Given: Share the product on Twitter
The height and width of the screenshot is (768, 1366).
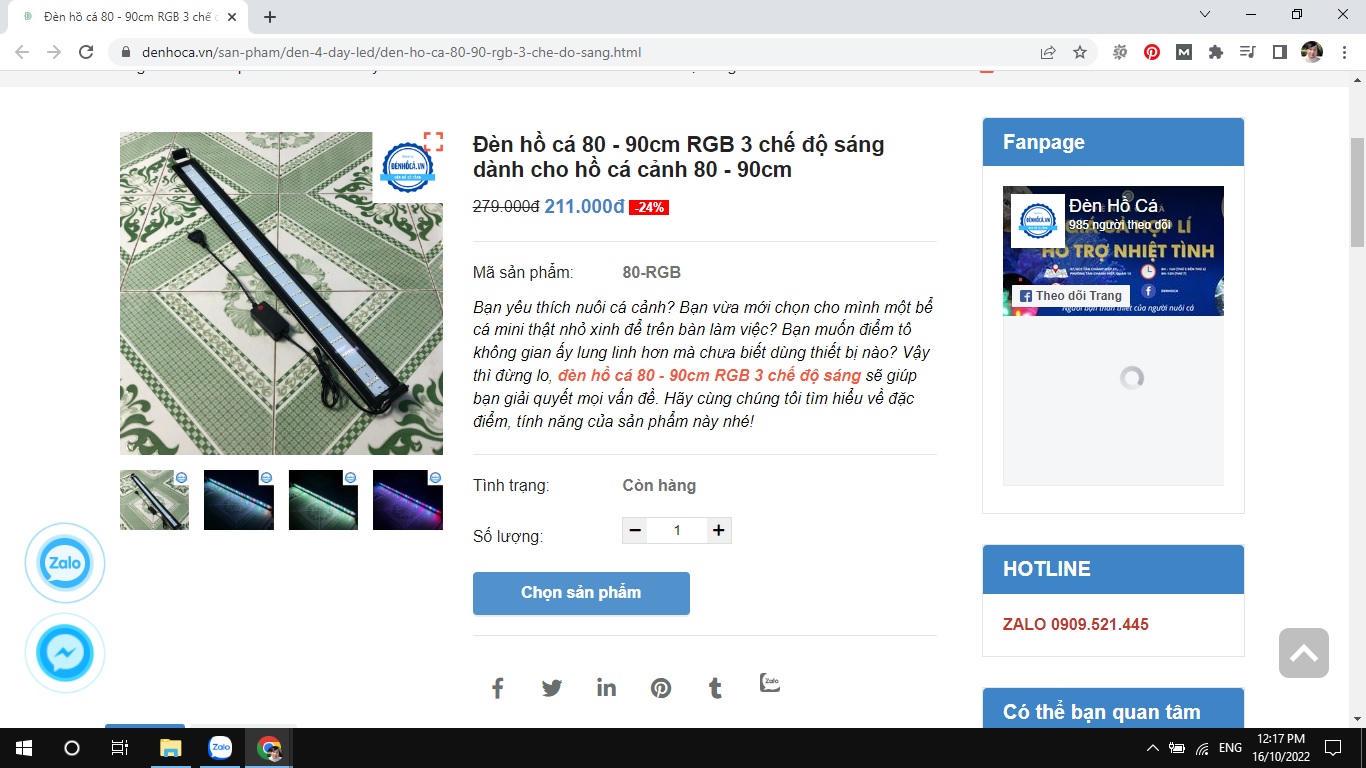Looking at the screenshot, I should pyautogui.click(x=552, y=688).
